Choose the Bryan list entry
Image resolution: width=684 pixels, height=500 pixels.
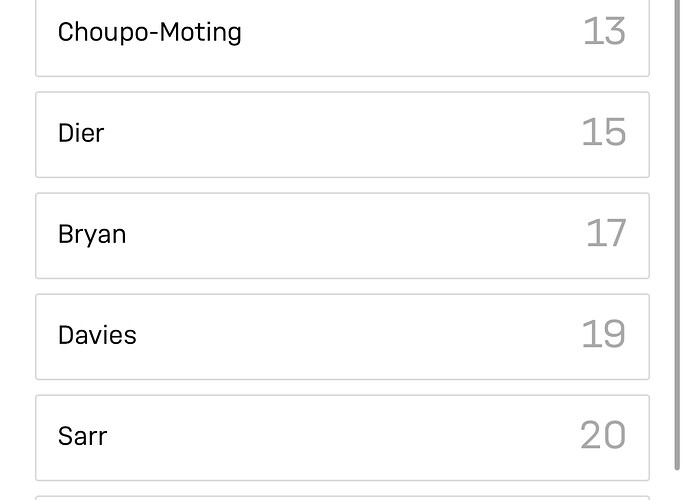[342, 236]
